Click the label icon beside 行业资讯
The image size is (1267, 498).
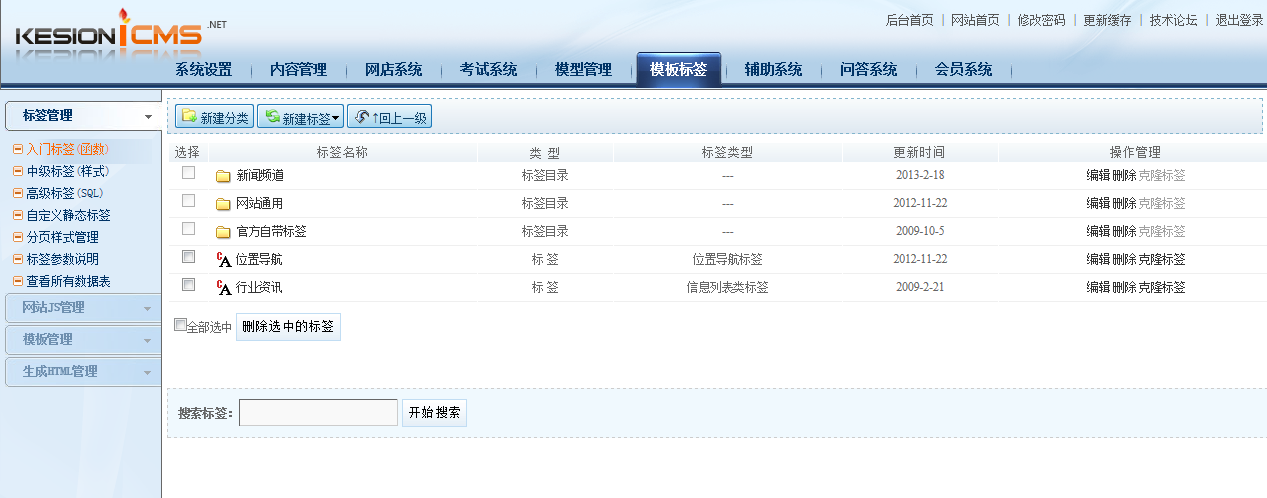[224, 288]
